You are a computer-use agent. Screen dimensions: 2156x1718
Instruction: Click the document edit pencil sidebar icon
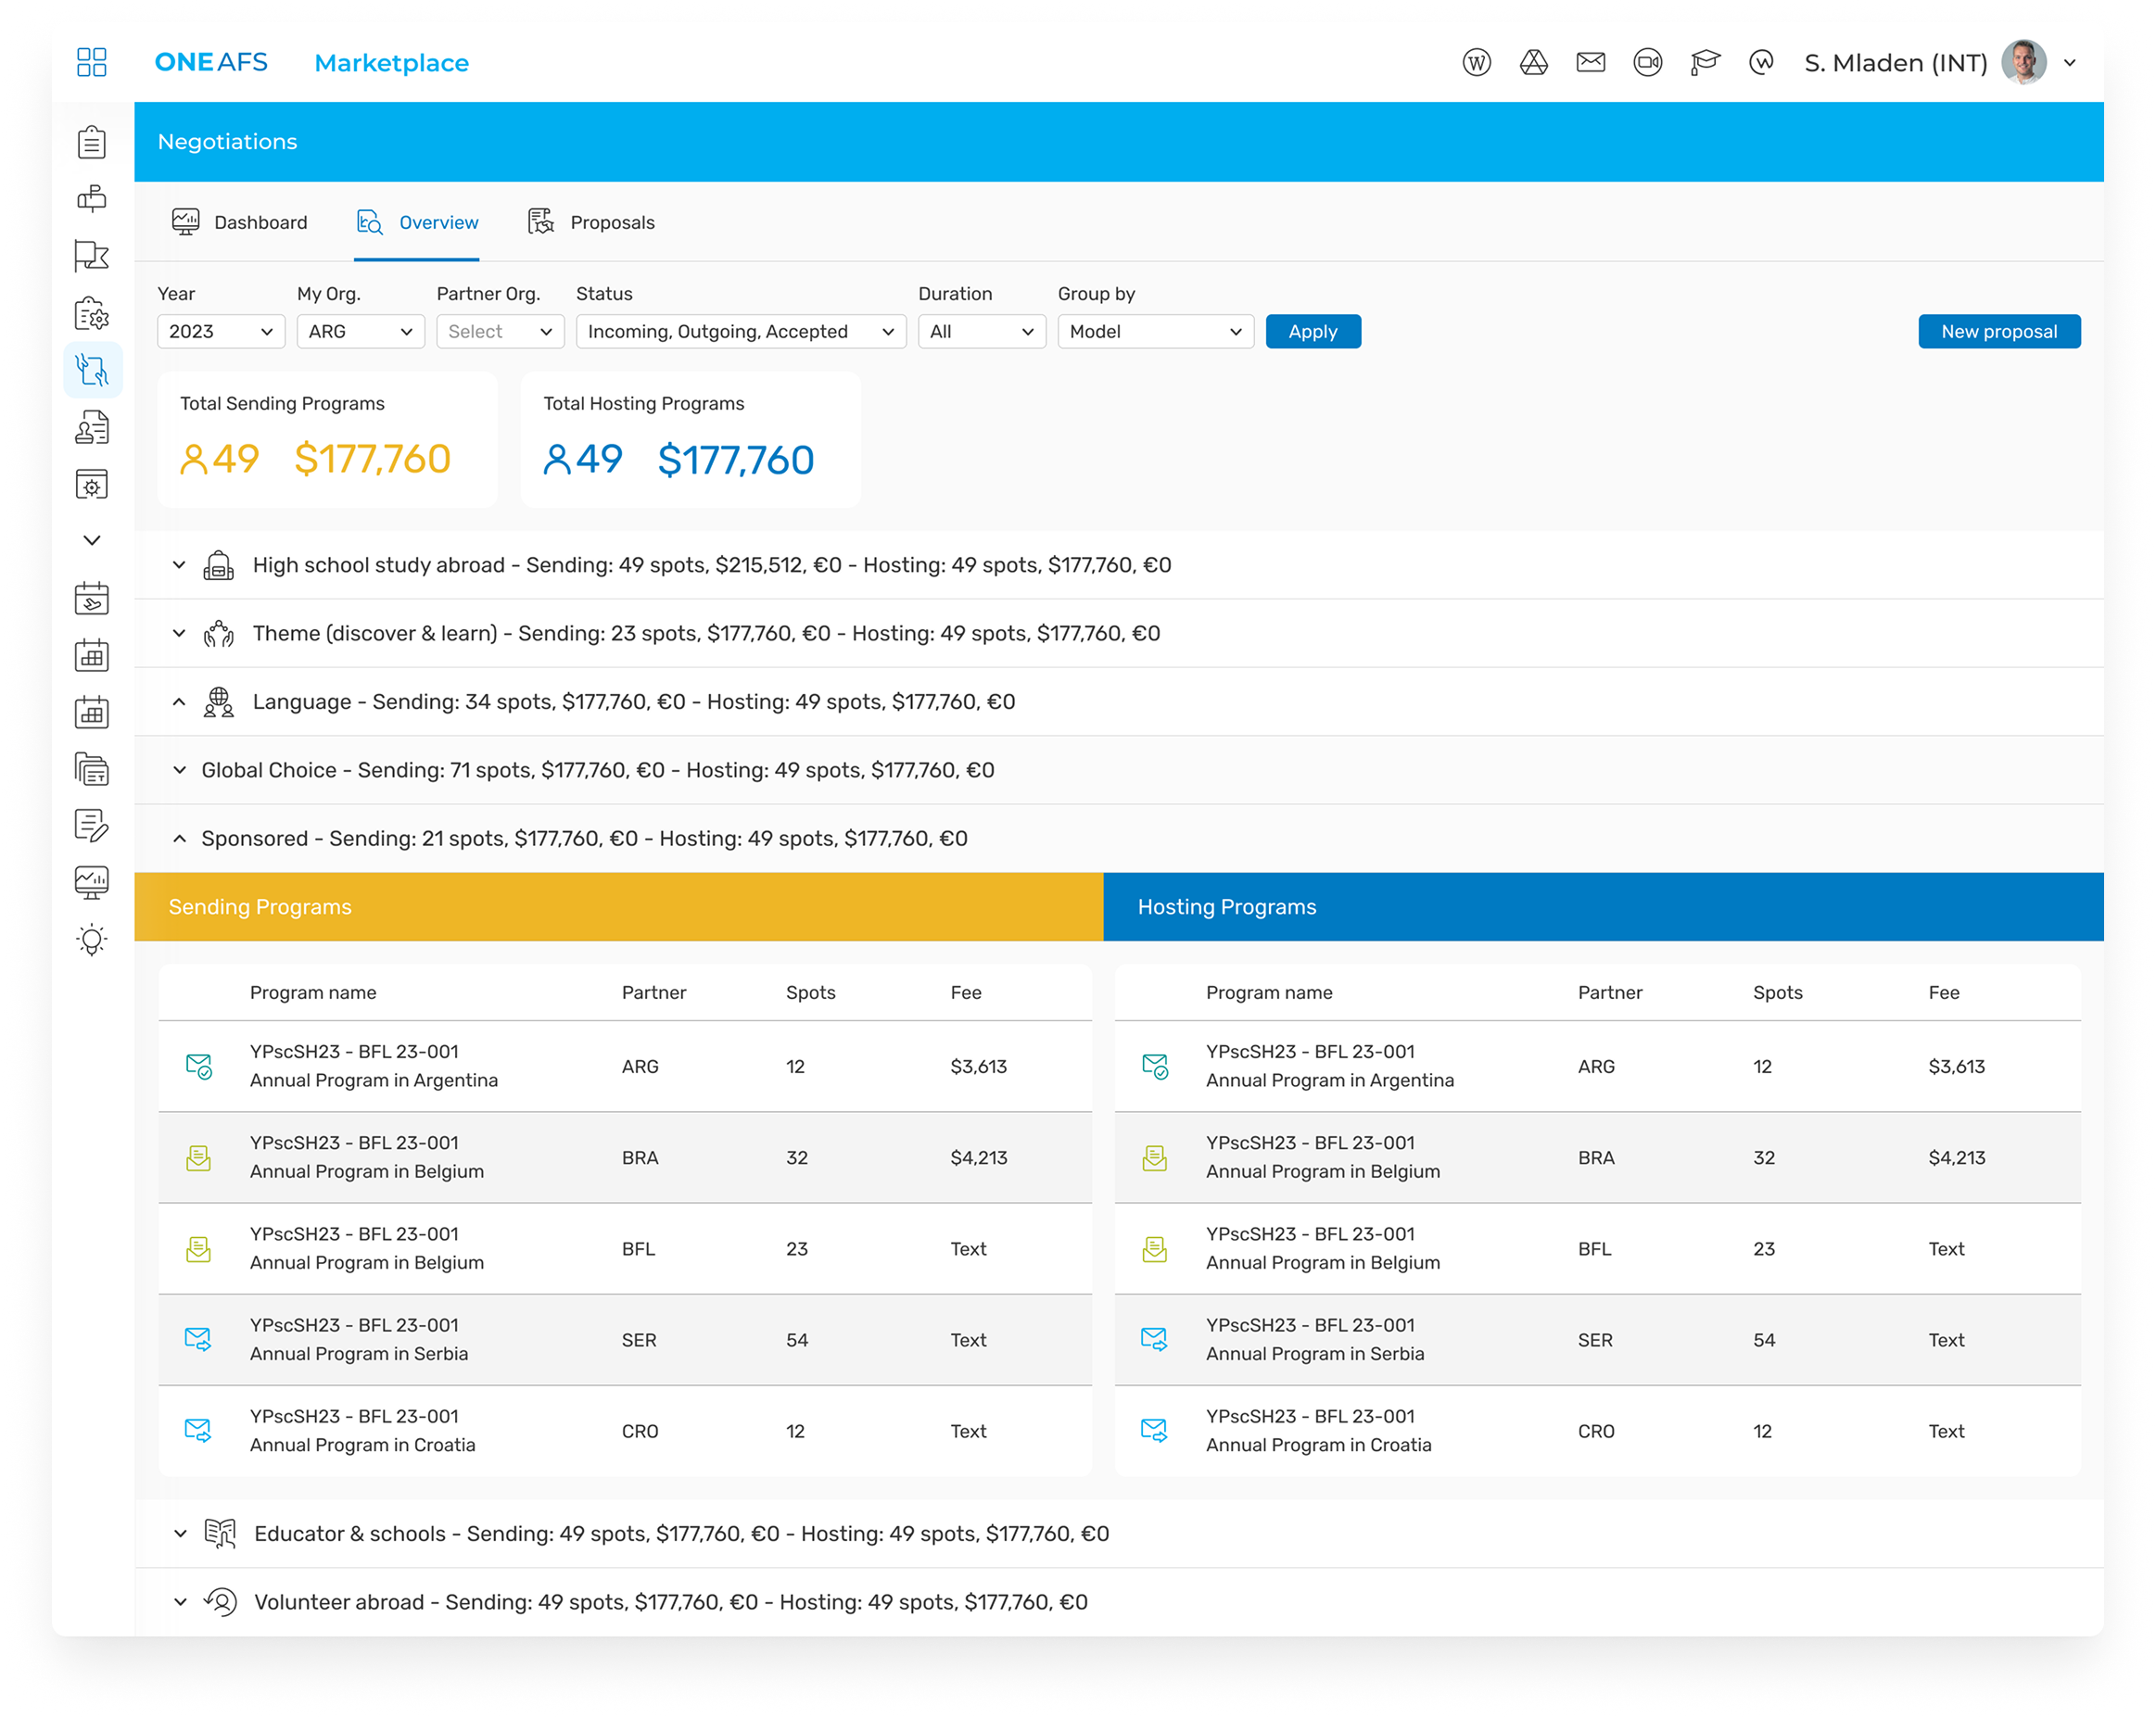(x=91, y=826)
